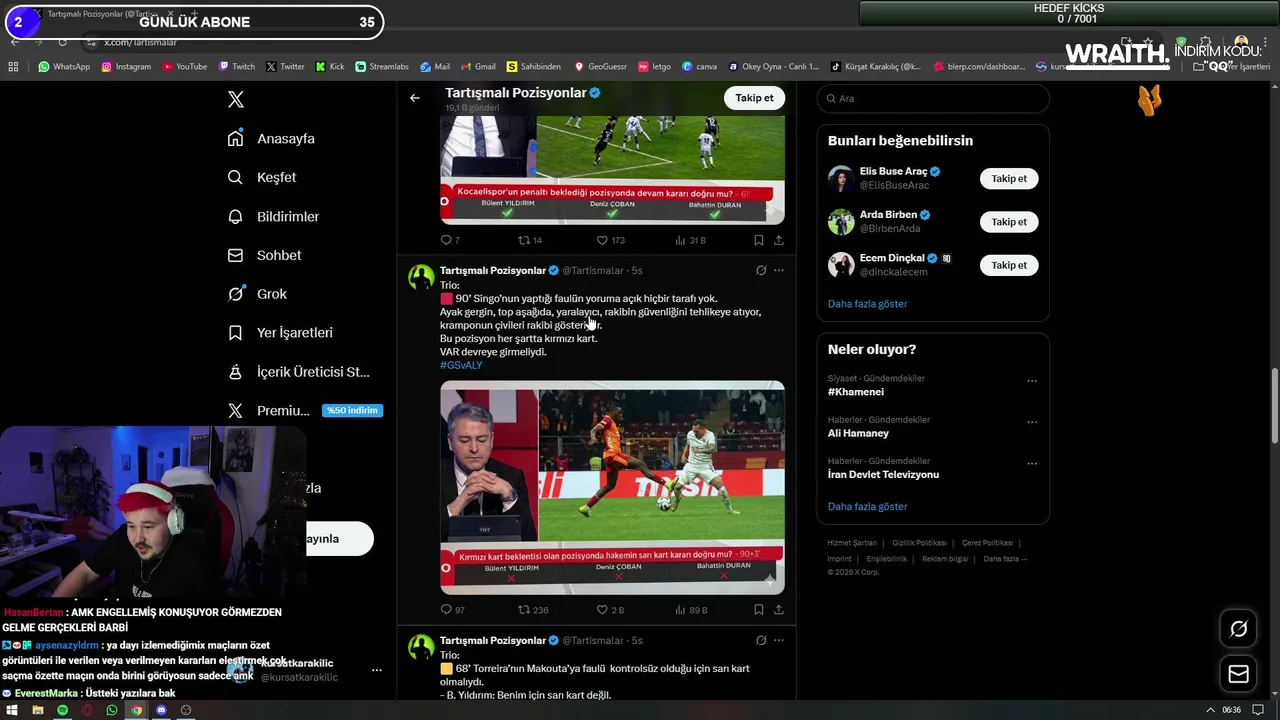Repost the tweet with 236 reposts
Screen dimensions: 1280x720
click(x=533, y=610)
